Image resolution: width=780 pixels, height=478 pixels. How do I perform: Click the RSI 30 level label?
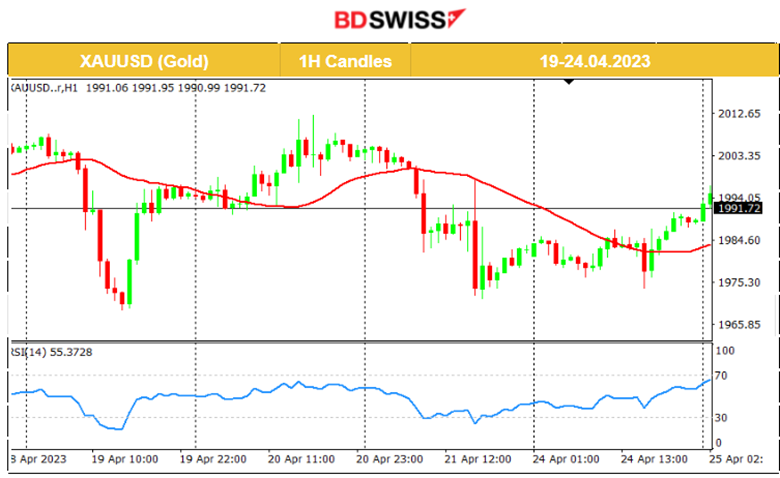[x=721, y=418]
